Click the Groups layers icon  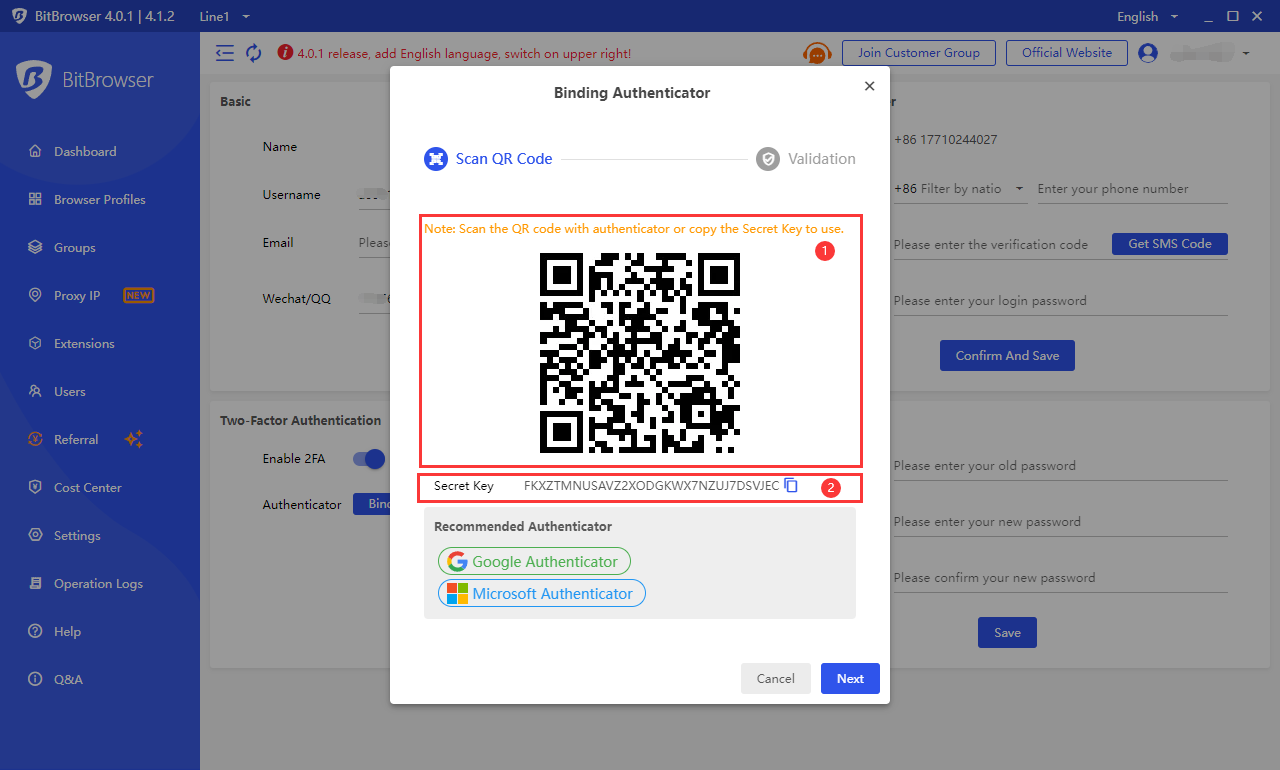coord(35,247)
